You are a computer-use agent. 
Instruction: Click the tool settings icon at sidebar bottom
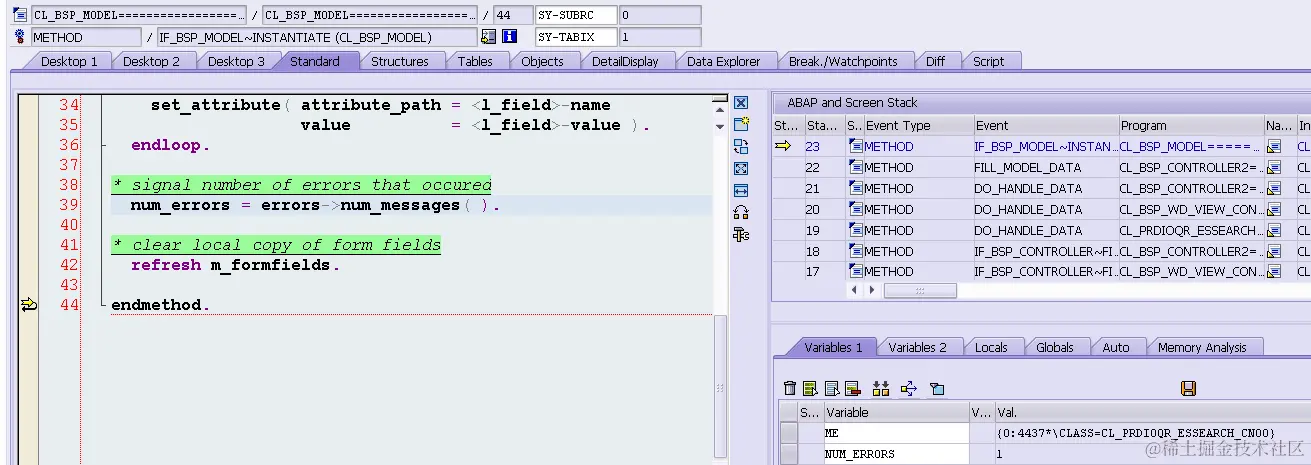point(741,234)
